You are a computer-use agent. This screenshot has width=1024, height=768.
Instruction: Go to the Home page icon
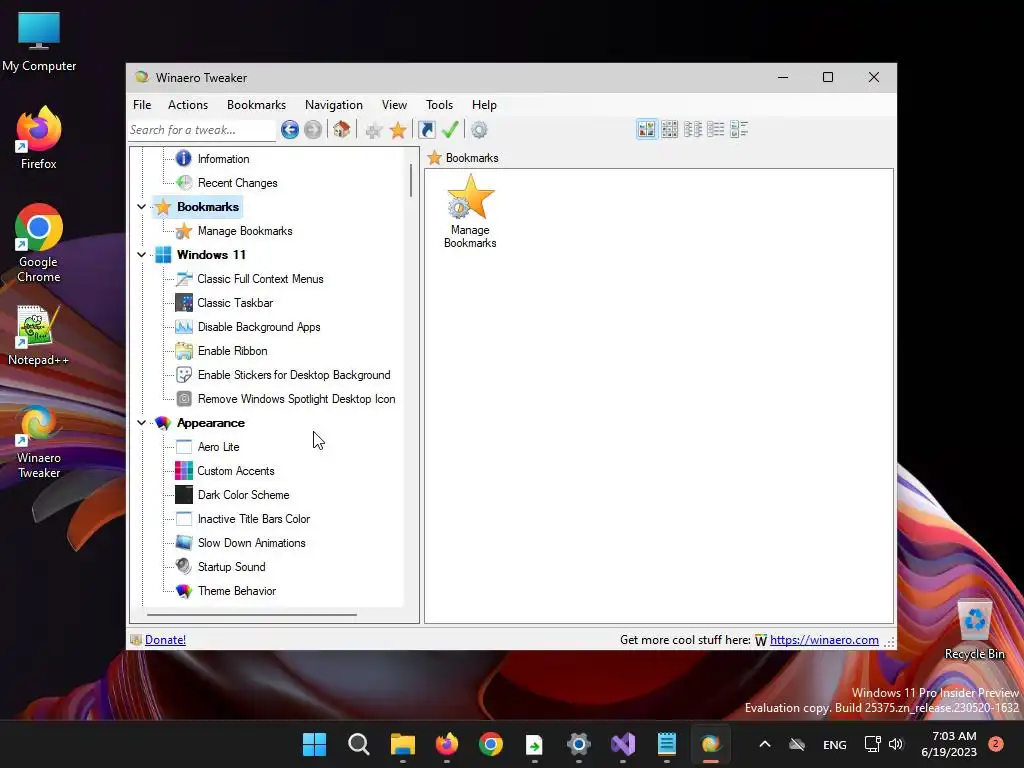click(x=342, y=129)
